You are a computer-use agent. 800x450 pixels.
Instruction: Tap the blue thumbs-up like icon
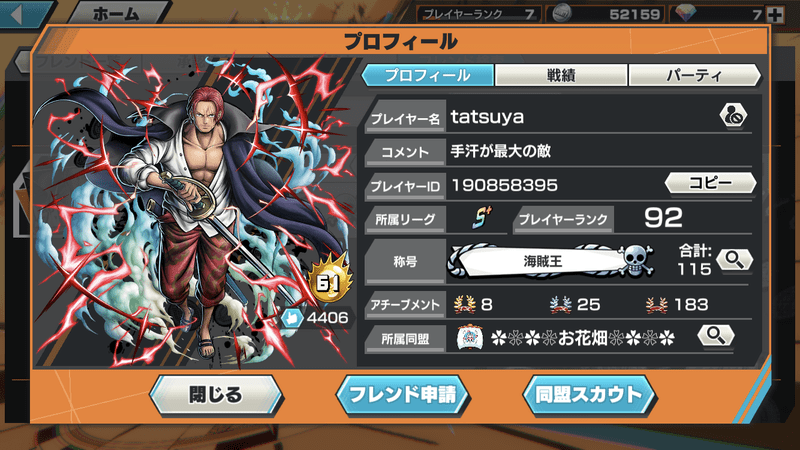[x=292, y=318]
